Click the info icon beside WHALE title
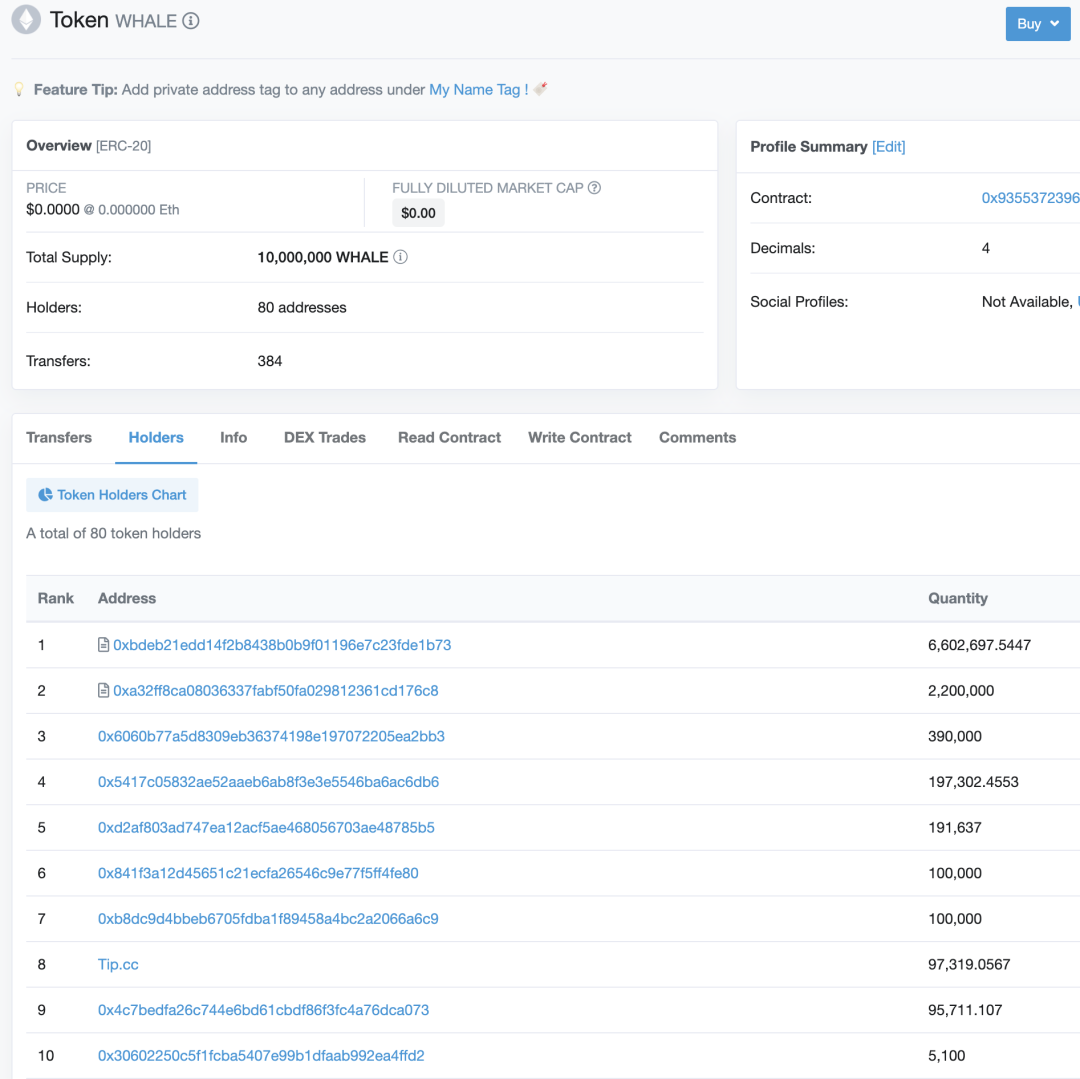 [191, 21]
